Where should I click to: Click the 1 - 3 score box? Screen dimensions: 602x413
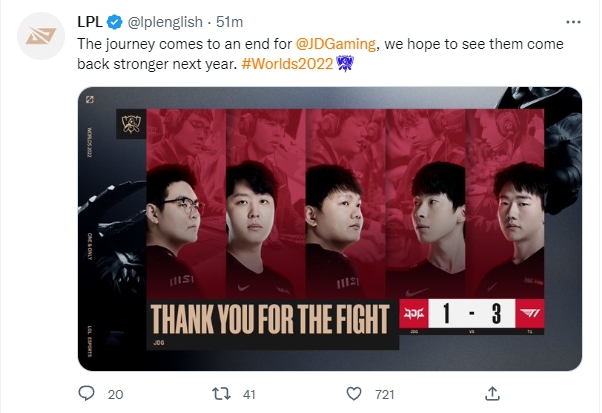(x=471, y=314)
